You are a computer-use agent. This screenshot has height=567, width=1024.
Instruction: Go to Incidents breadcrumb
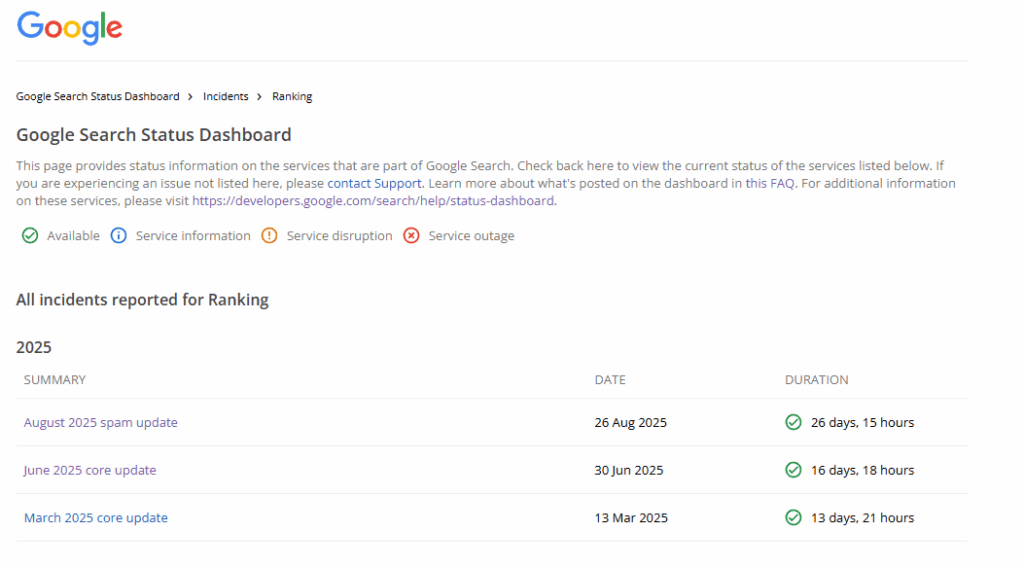click(225, 97)
